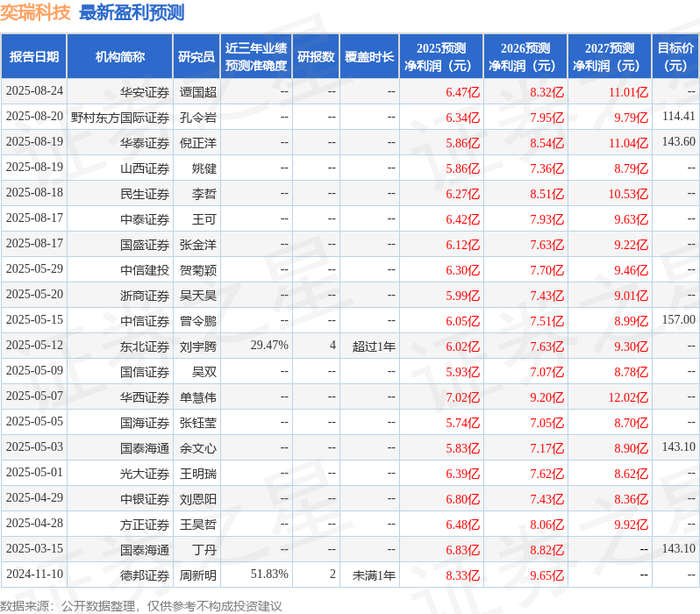Select accuracy value 29.47%

[x=269, y=345]
